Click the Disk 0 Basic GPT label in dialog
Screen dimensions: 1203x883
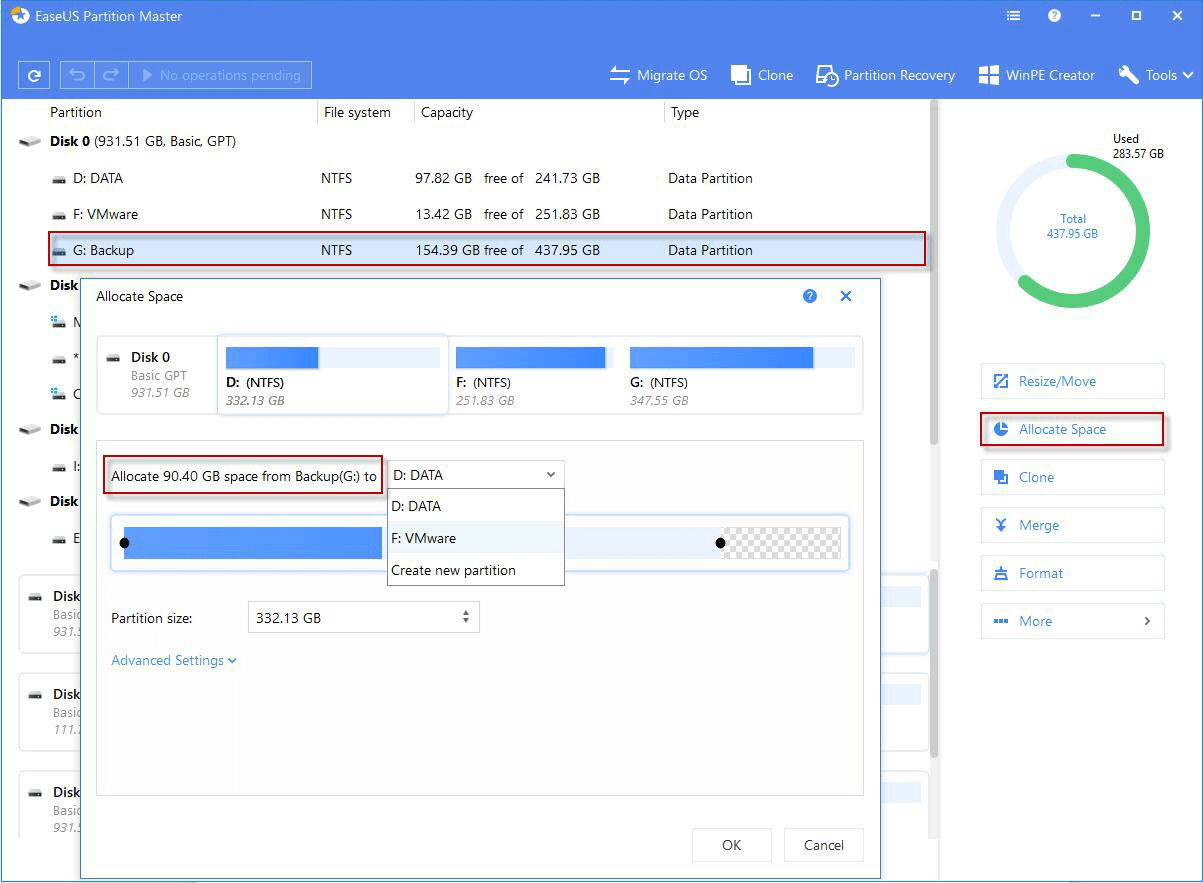[158, 375]
